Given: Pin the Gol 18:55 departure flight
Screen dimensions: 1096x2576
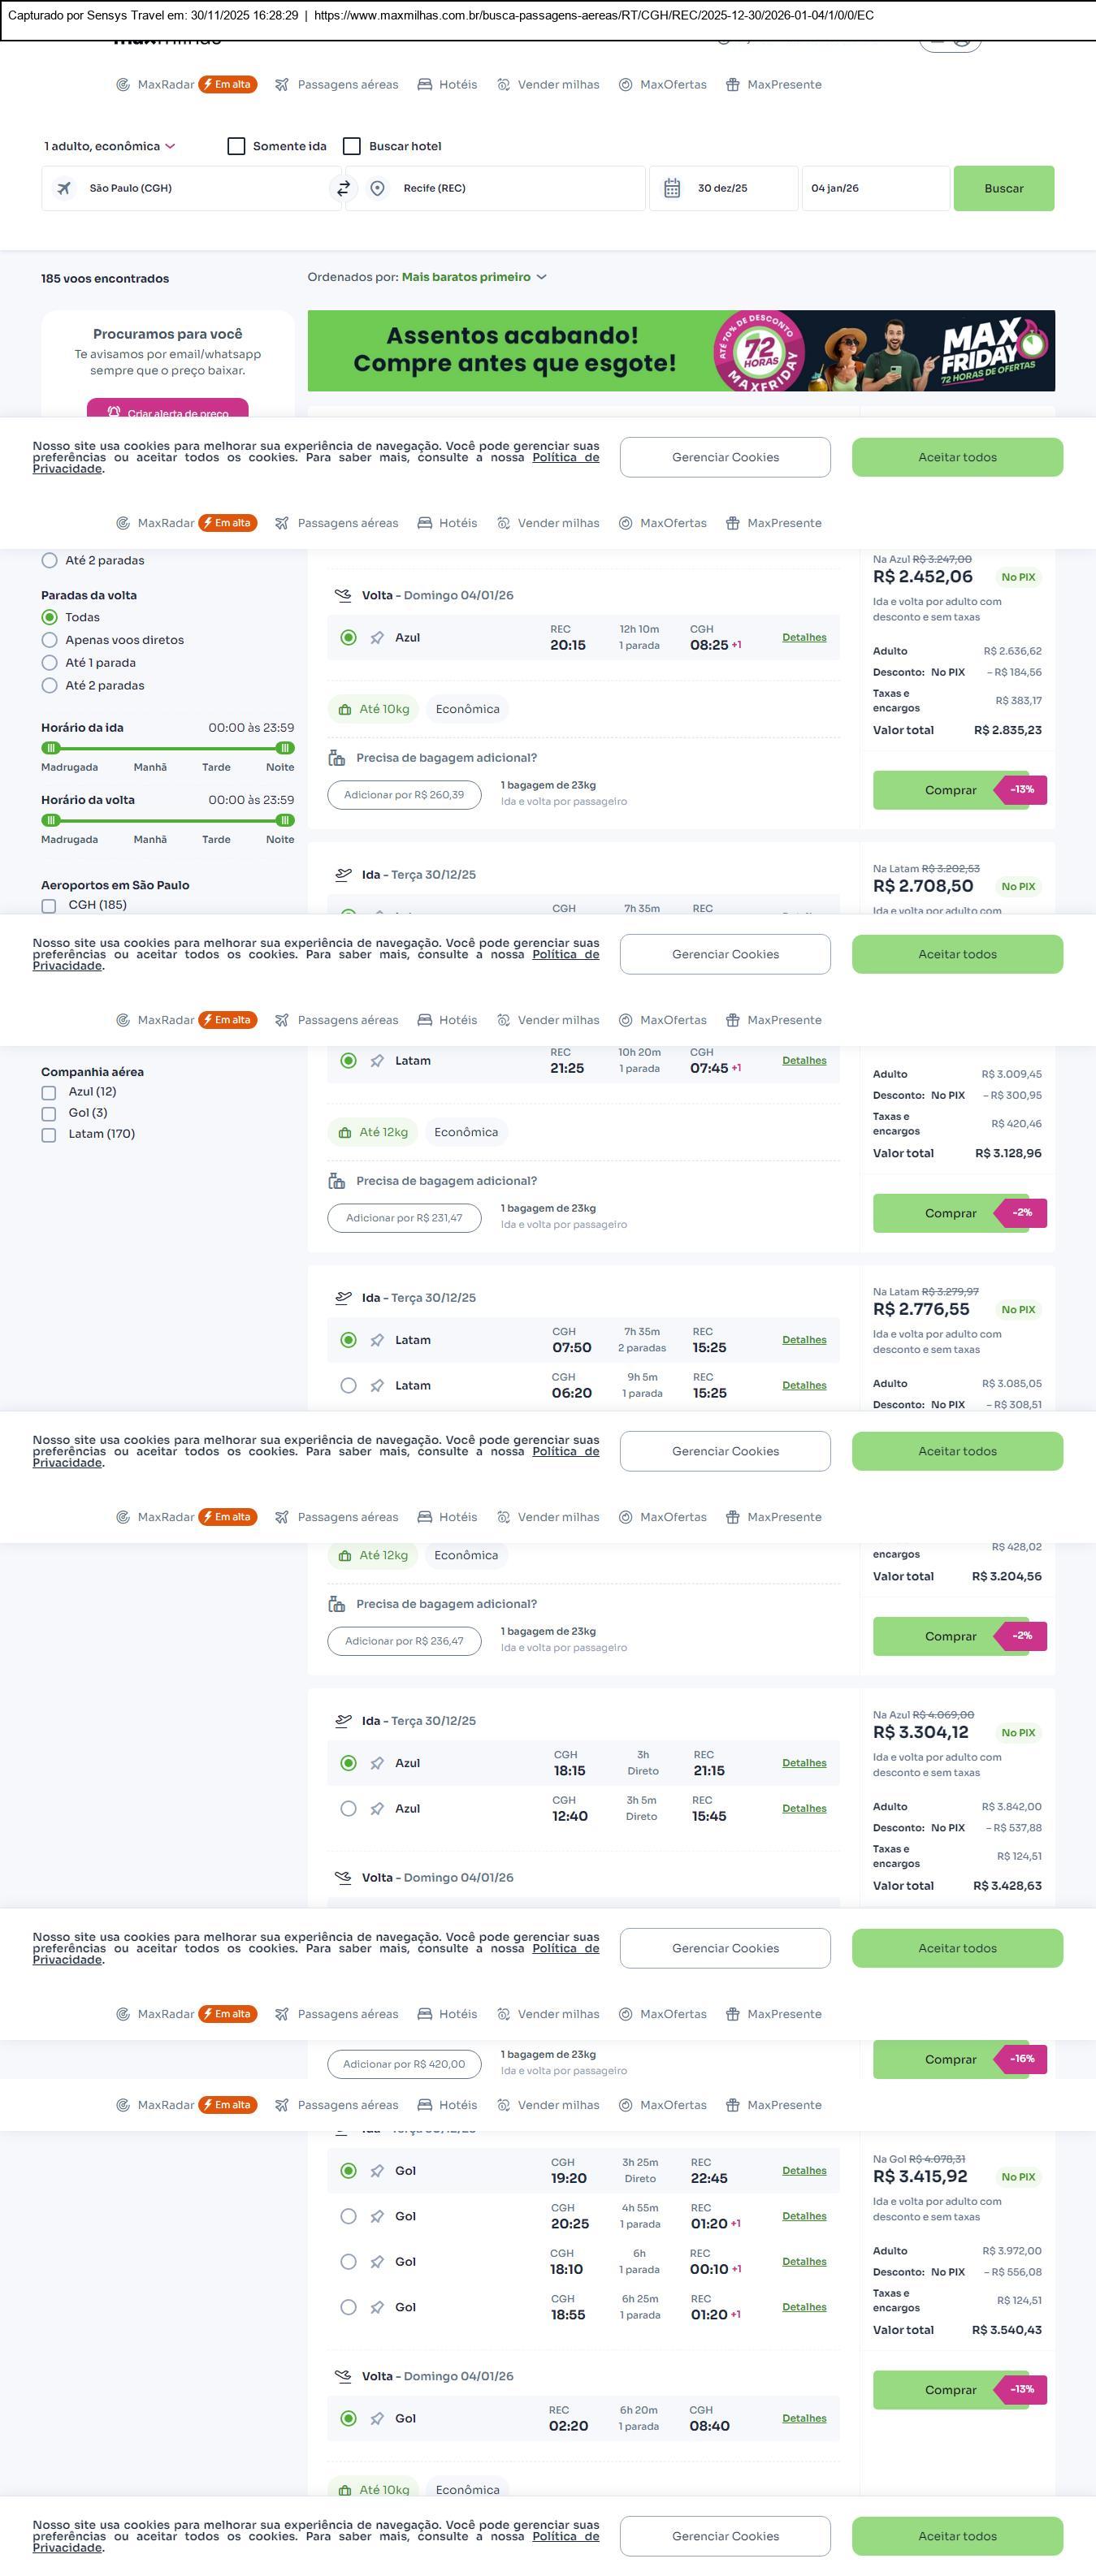Looking at the screenshot, I should [x=377, y=2308].
